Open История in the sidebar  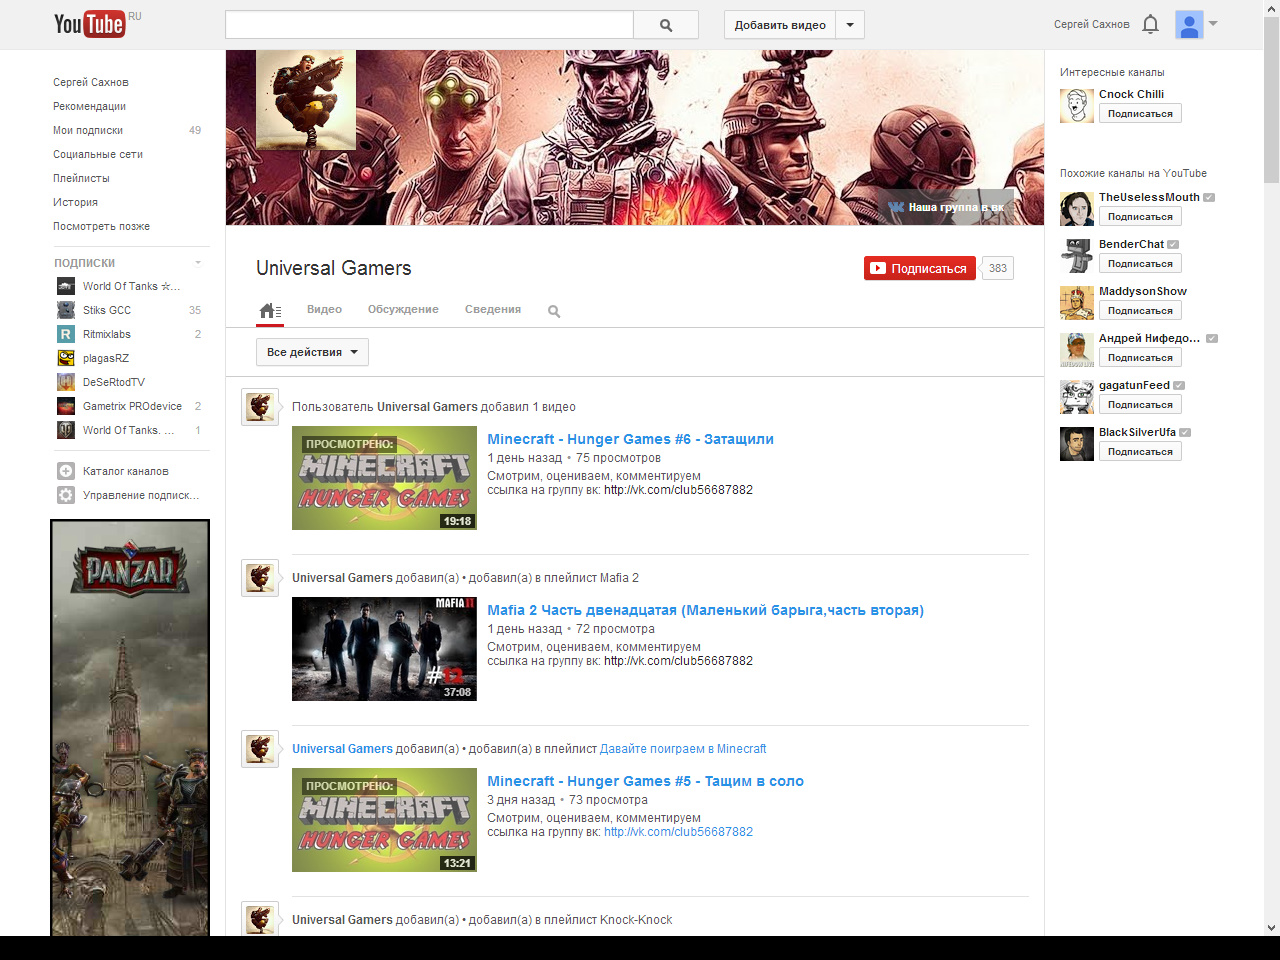click(x=75, y=202)
